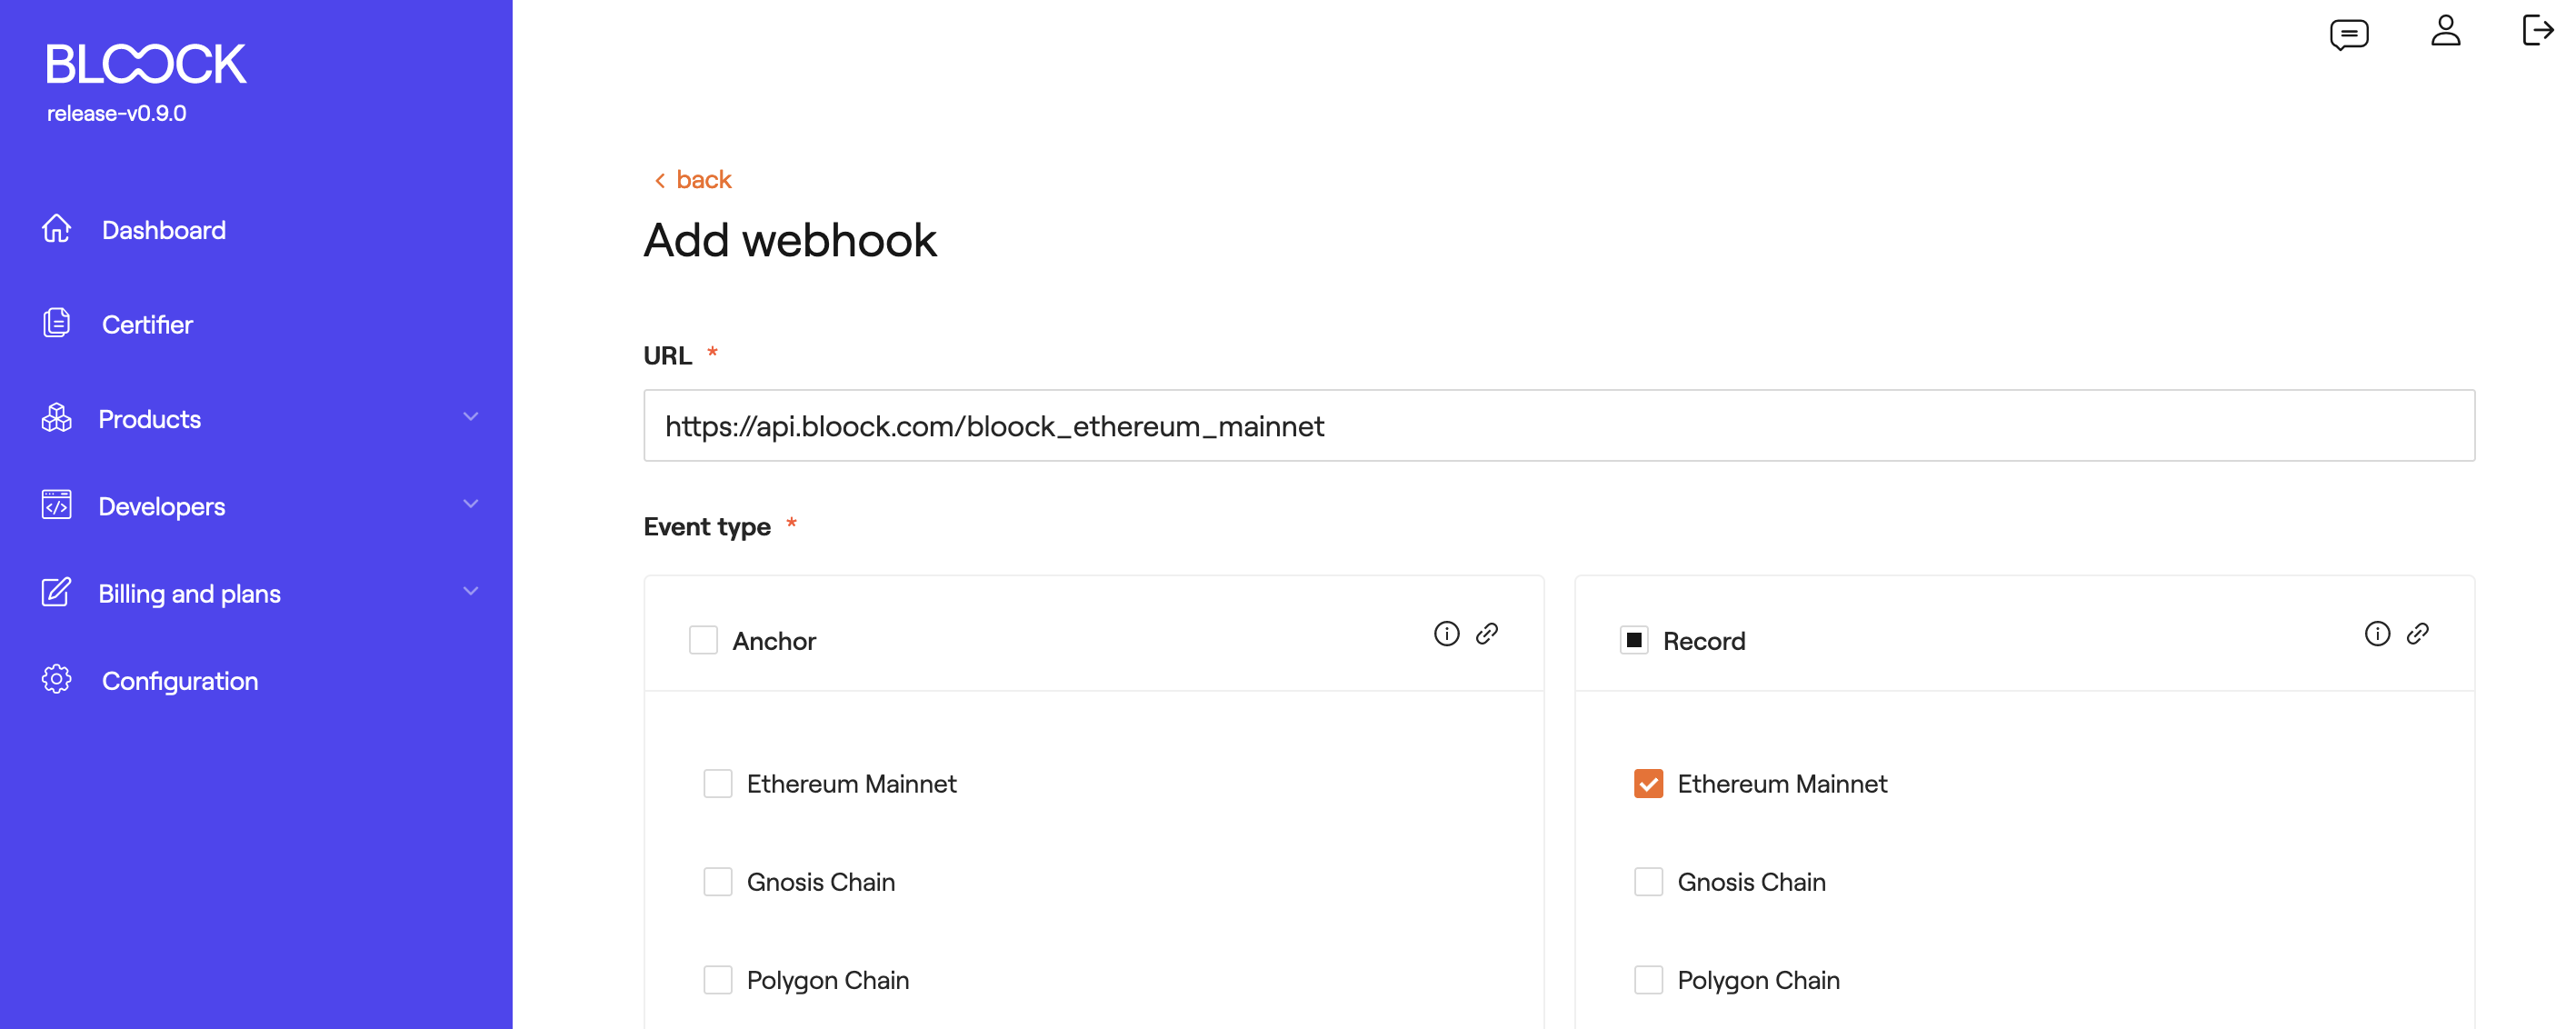Open the Products menu item

[x=150, y=418]
